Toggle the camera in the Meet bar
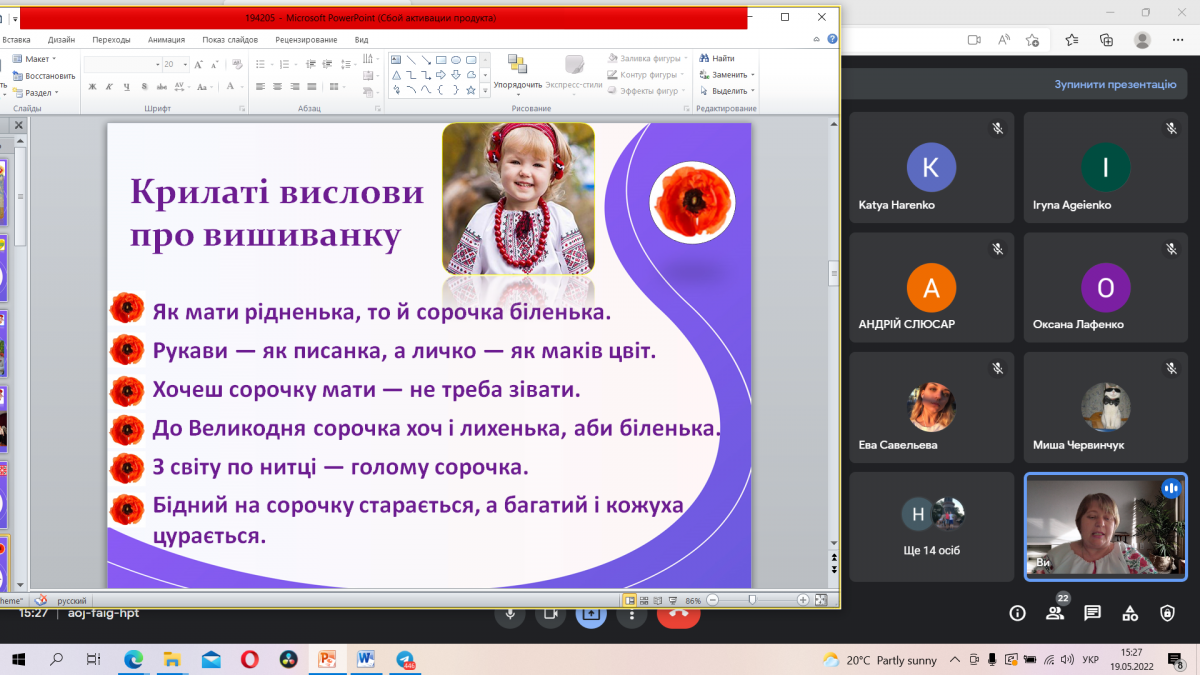The image size is (1200, 675). [x=550, y=614]
